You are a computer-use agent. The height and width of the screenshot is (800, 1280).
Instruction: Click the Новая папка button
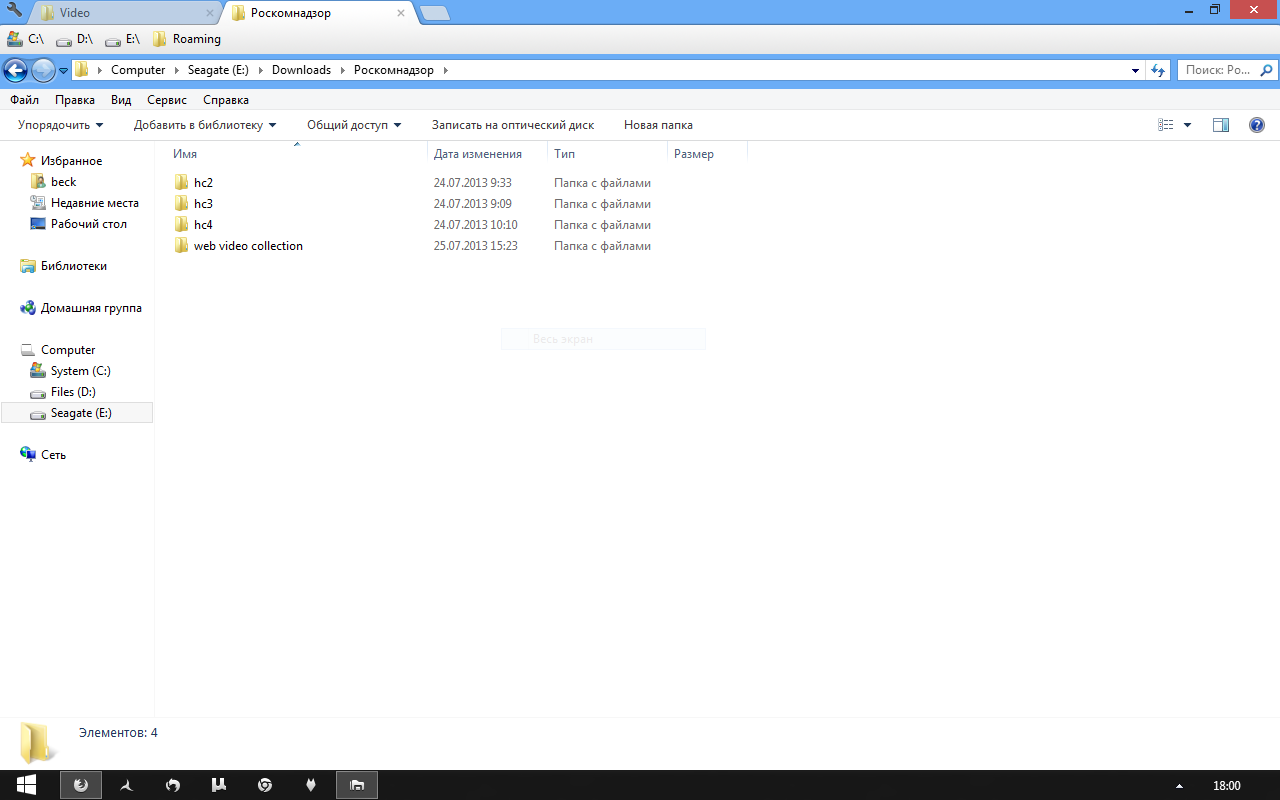[658, 125]
